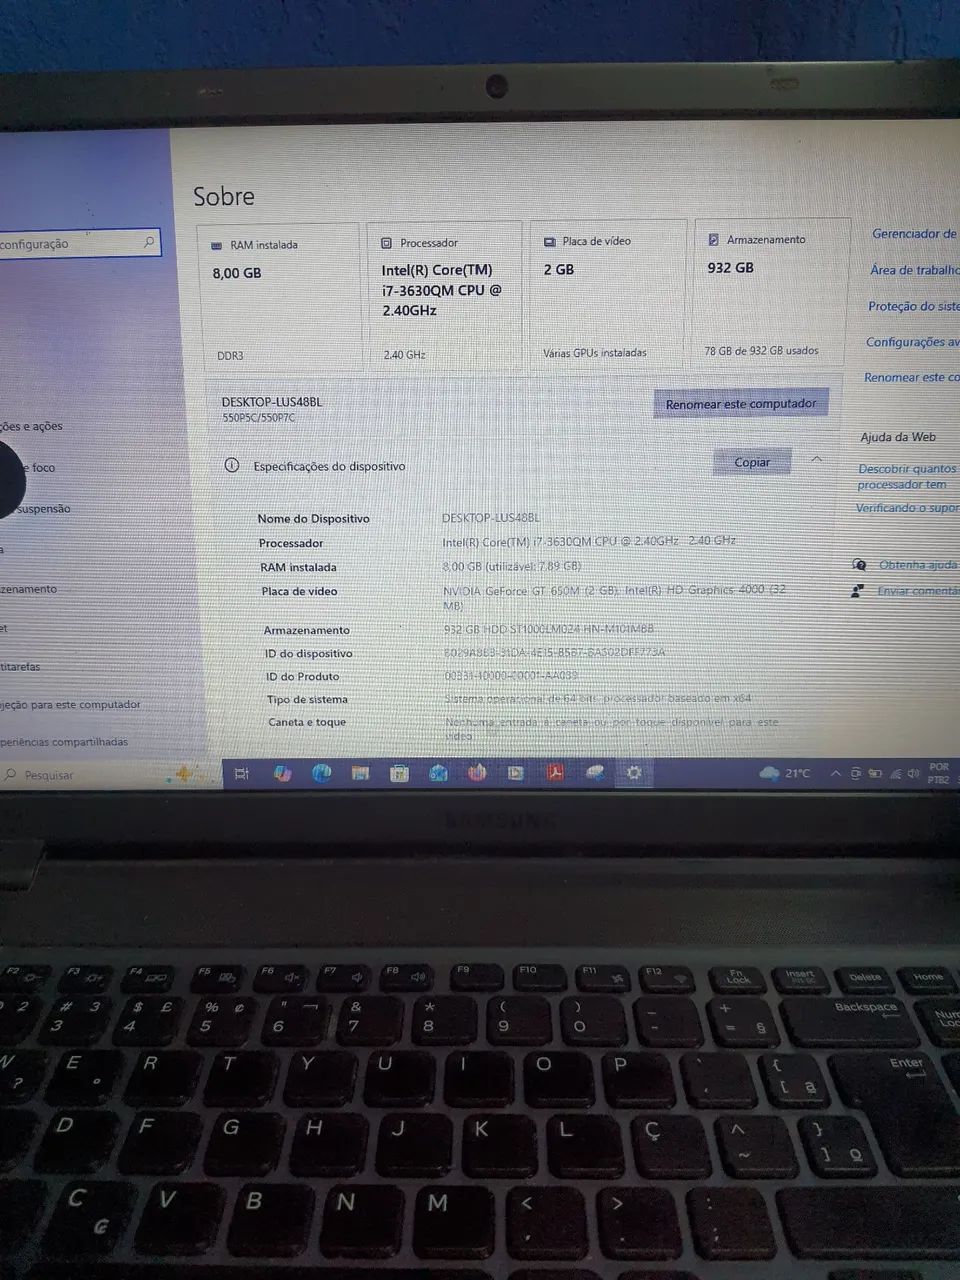Image resolution: width=960 pixels, height=1280 pixels.
Task: Select the 8,00 GB RAM instalada value
Action: click(511, 566)
